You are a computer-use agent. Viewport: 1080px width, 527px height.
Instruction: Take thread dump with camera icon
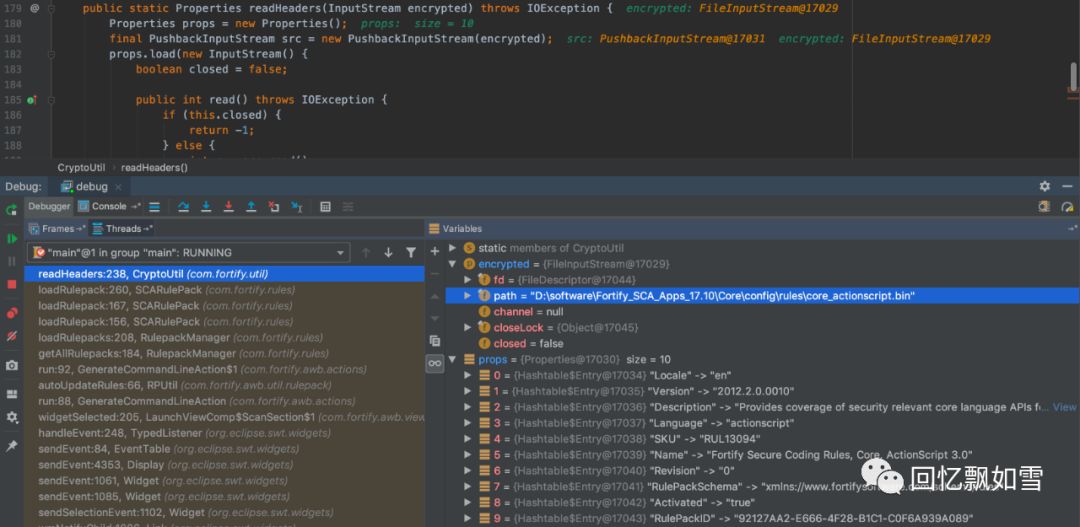click(12, 366)
